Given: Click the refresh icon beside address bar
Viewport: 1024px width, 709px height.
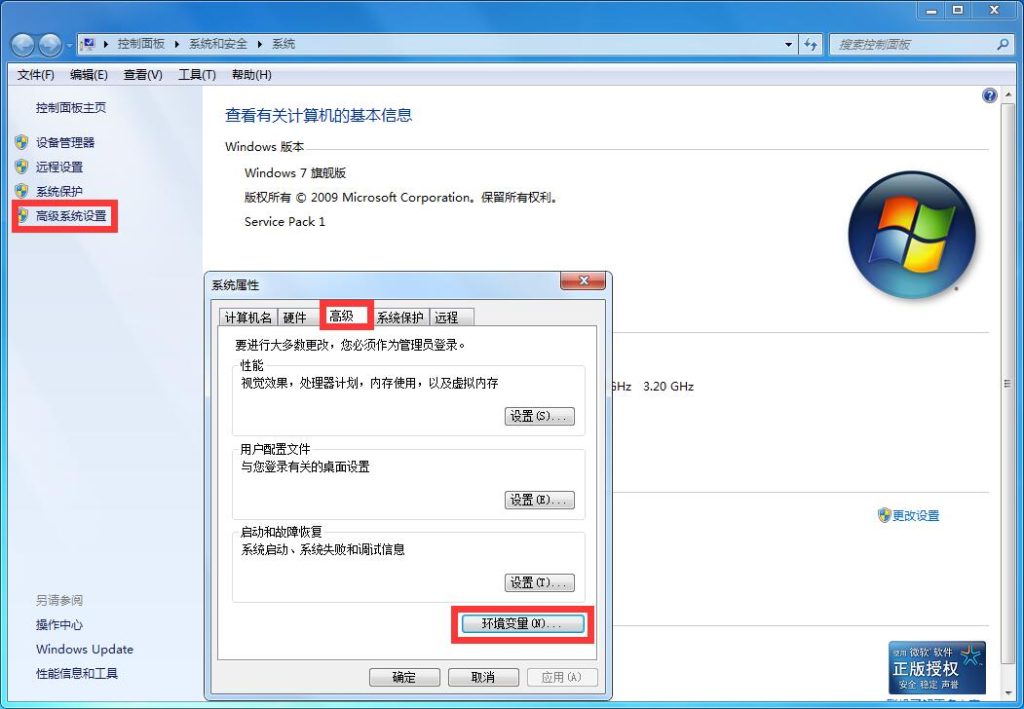Looking at the screenshot, I should click(810, 45).
